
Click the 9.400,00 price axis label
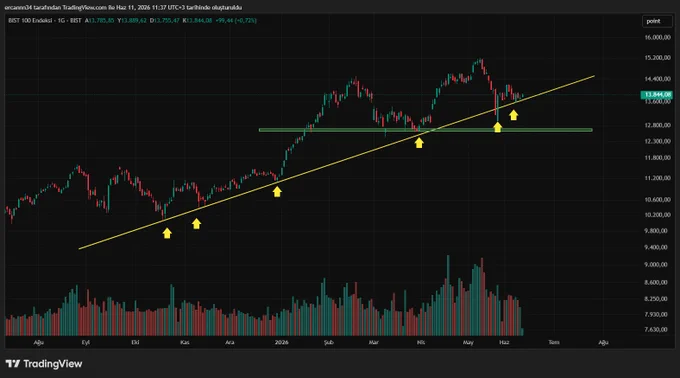656,248
